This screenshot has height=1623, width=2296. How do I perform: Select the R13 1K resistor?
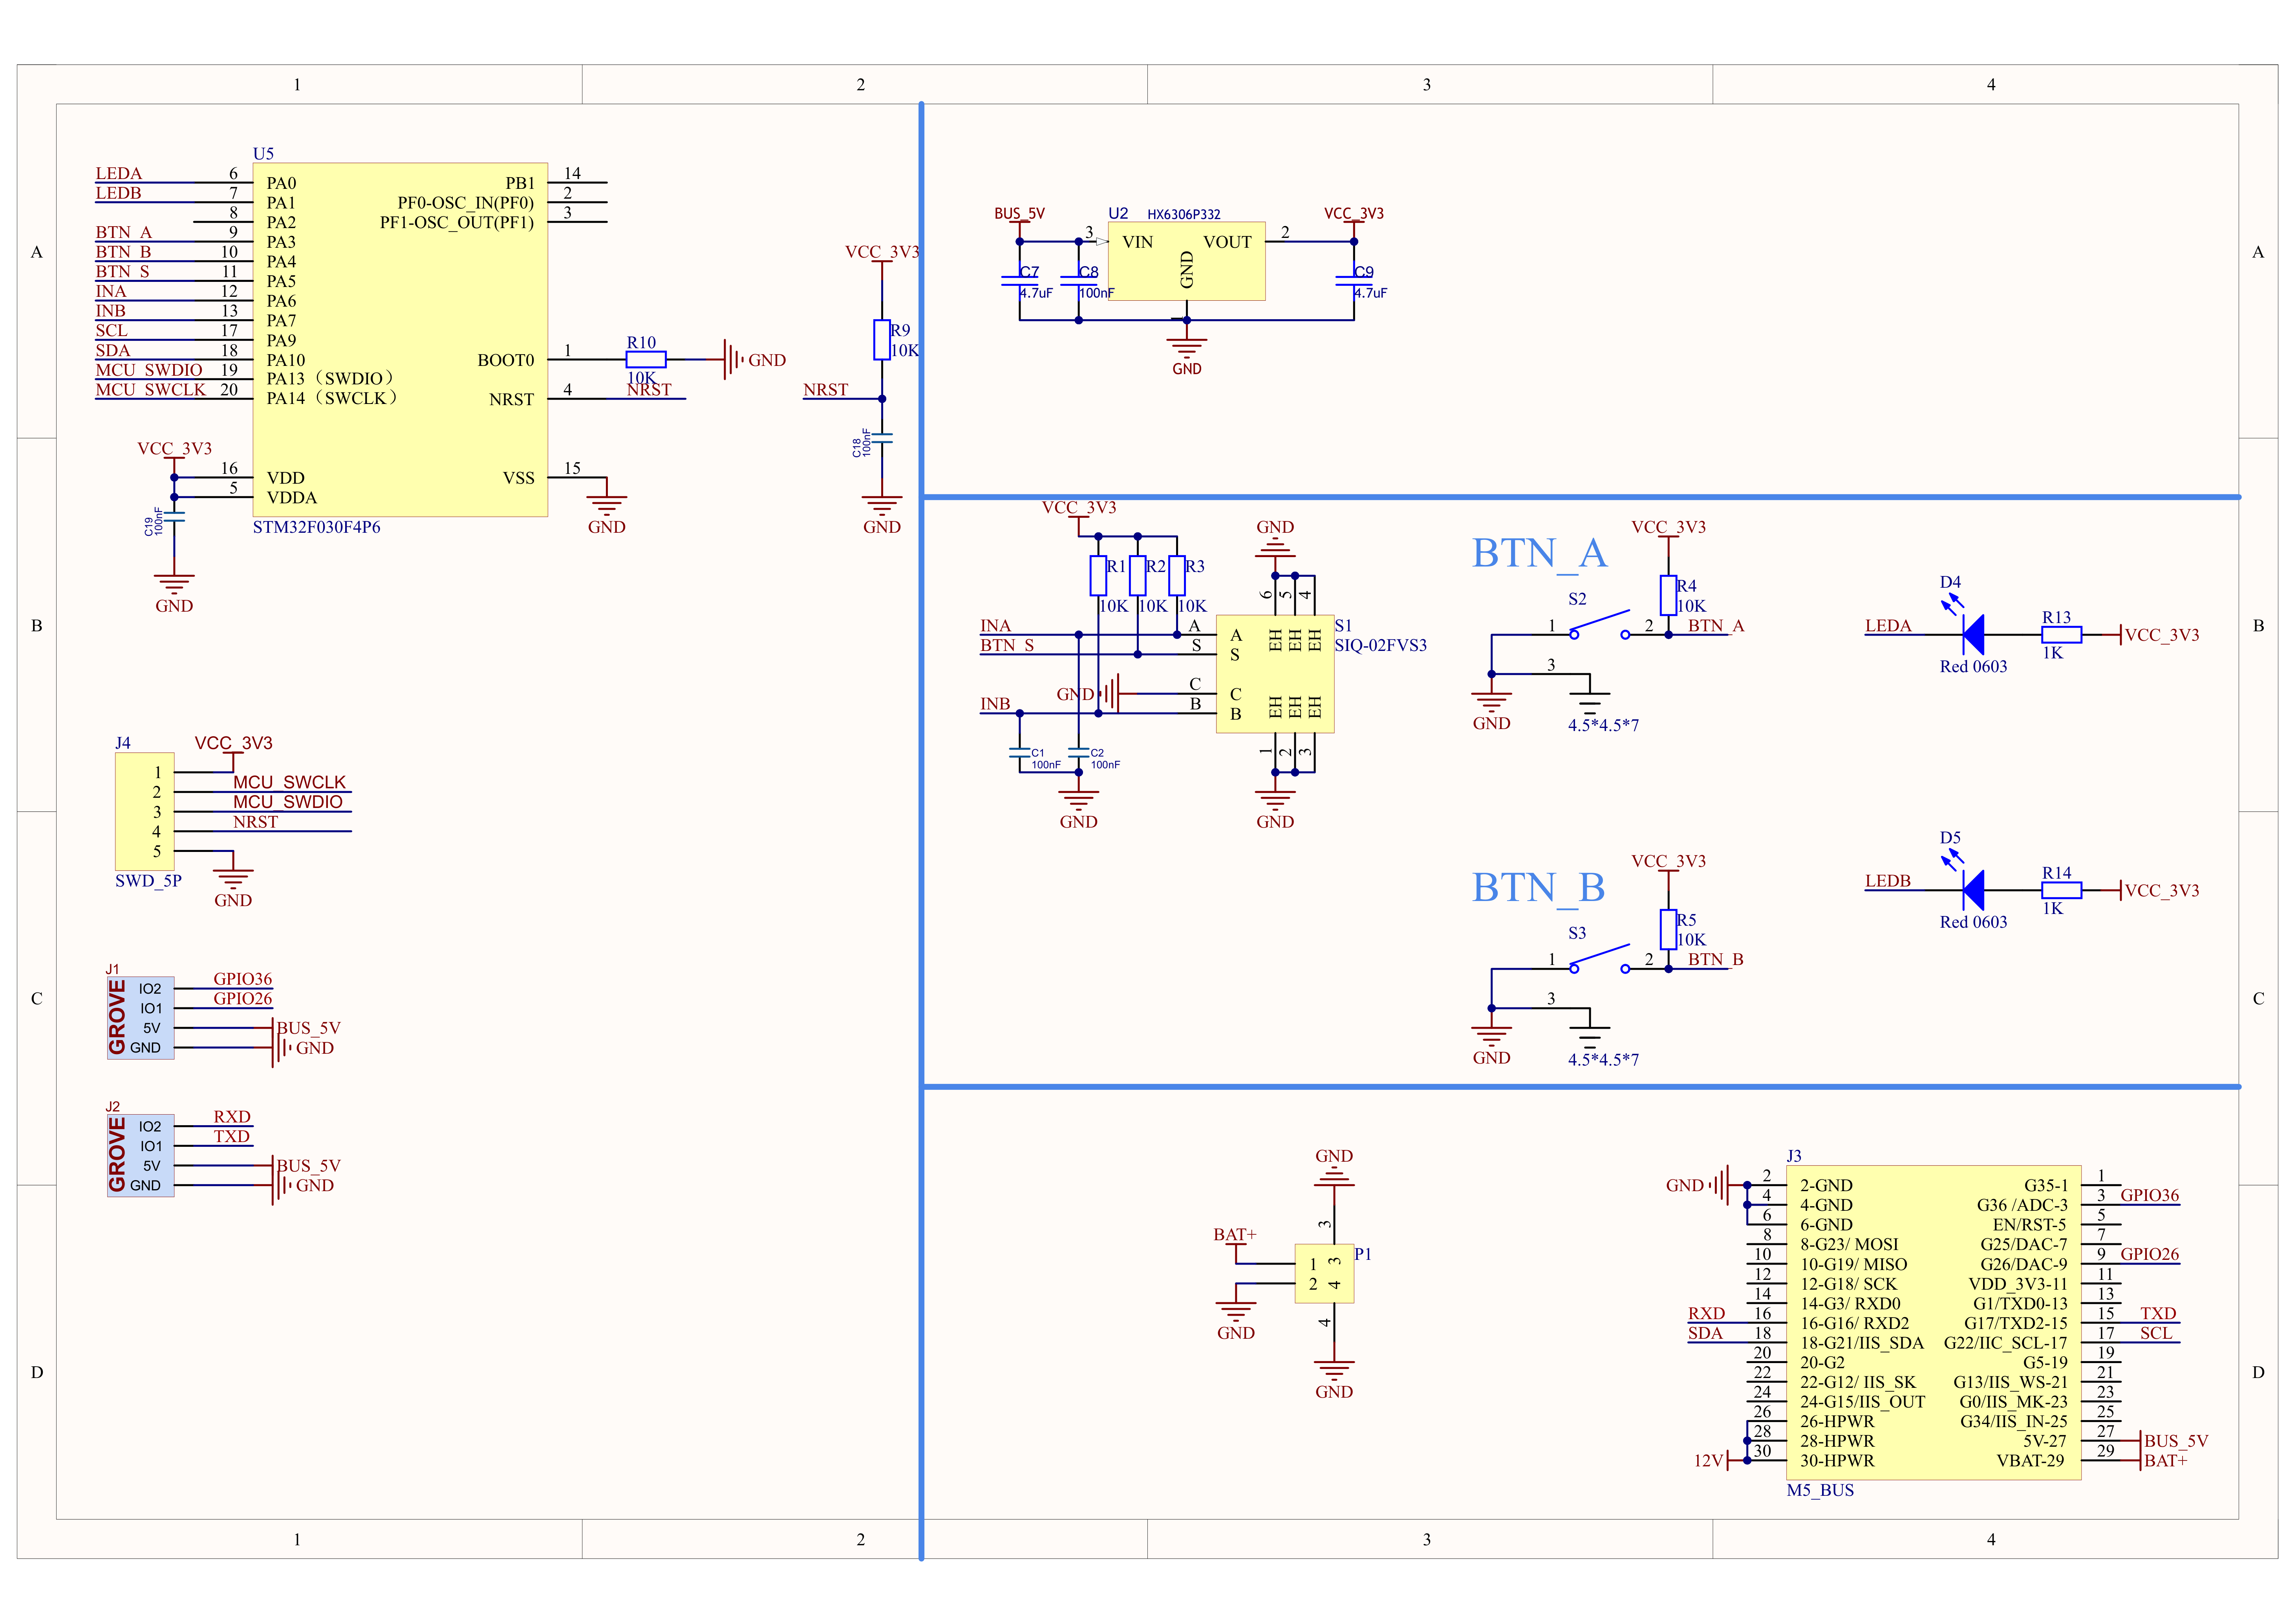(2062, 634)
